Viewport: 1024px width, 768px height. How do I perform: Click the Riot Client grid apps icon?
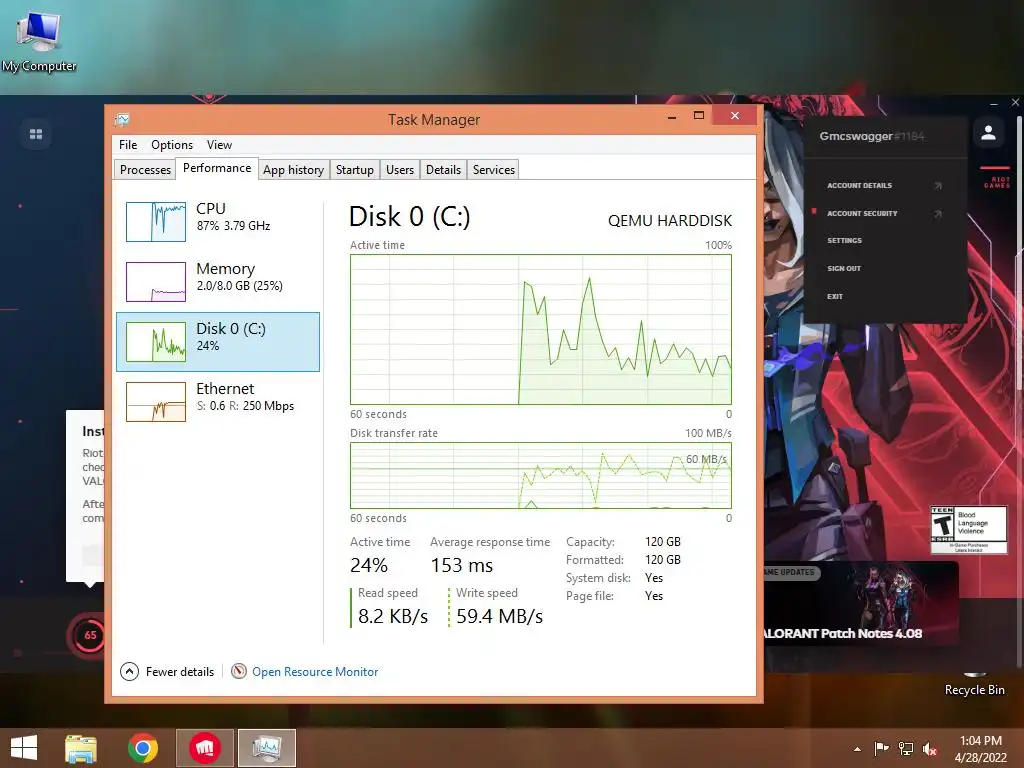click(x=36, y=134)
